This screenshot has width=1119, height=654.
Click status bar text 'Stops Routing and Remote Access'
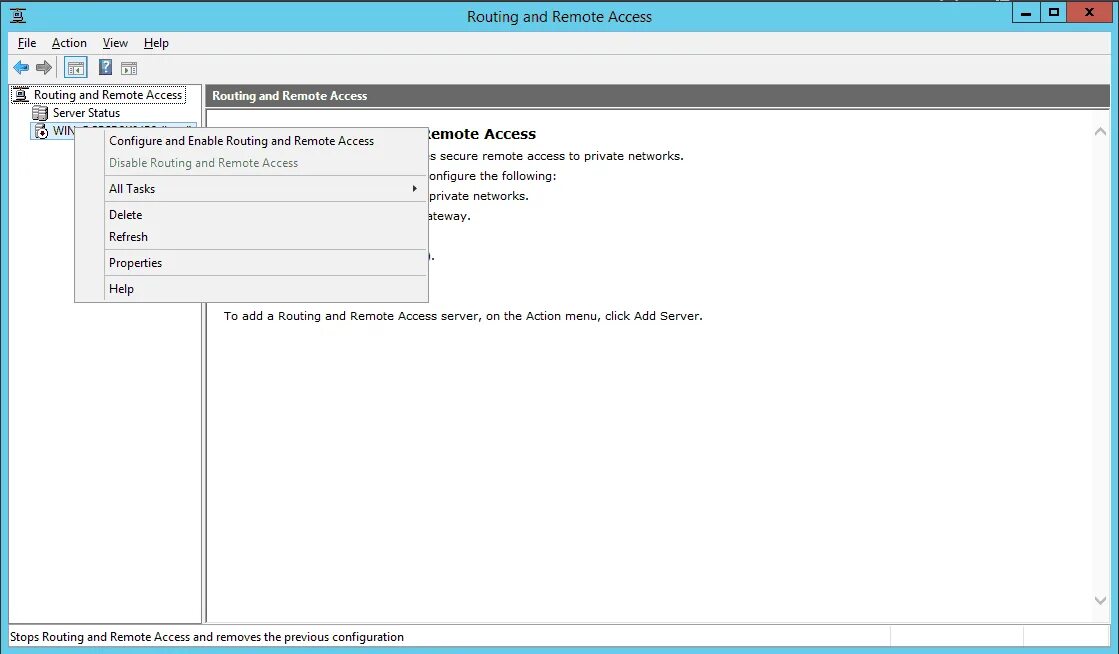point(100,637)
